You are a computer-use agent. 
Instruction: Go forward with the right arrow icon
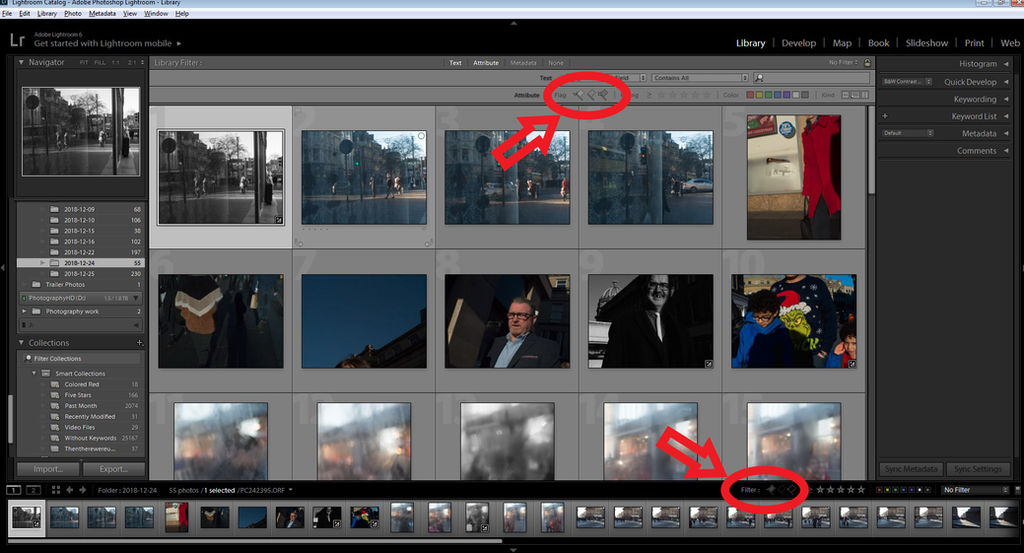[82, 490]
